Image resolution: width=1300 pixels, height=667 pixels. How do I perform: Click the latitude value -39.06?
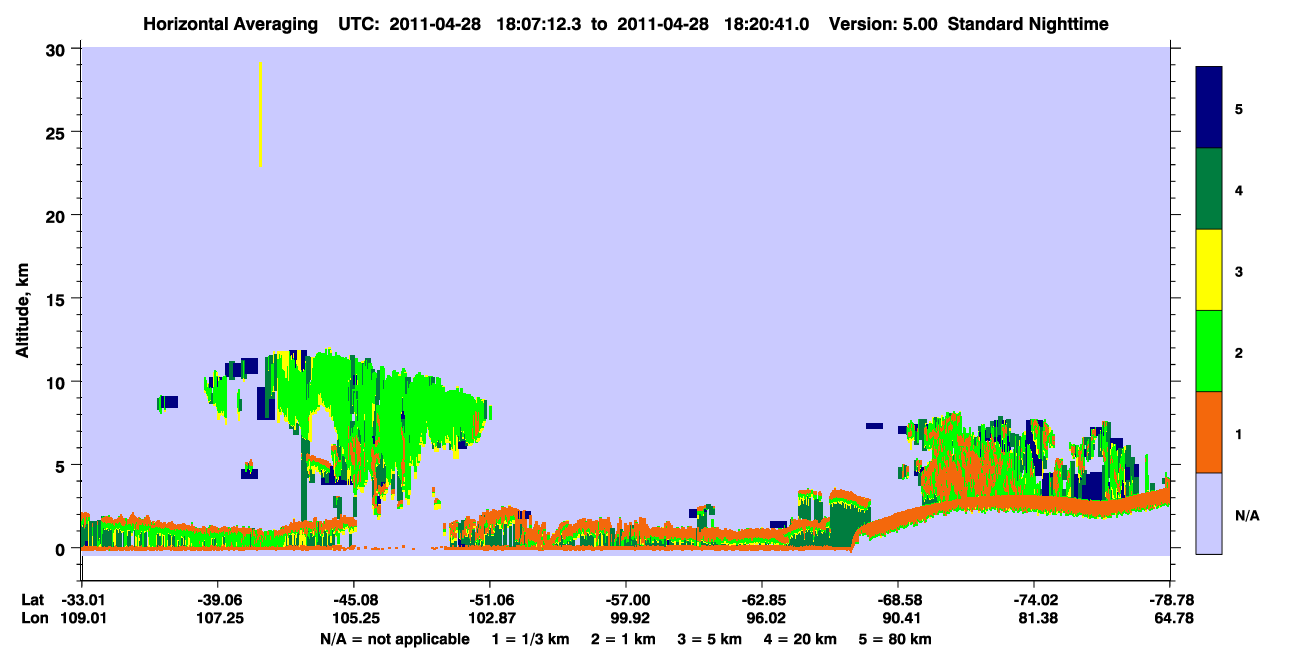pyautogui.click(x=217, y=600)
